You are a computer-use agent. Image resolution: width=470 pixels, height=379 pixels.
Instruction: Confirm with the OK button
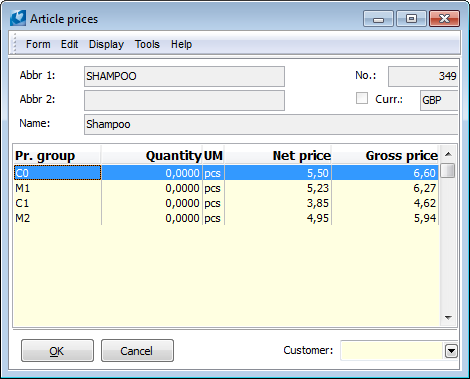(x=57, y=351)
